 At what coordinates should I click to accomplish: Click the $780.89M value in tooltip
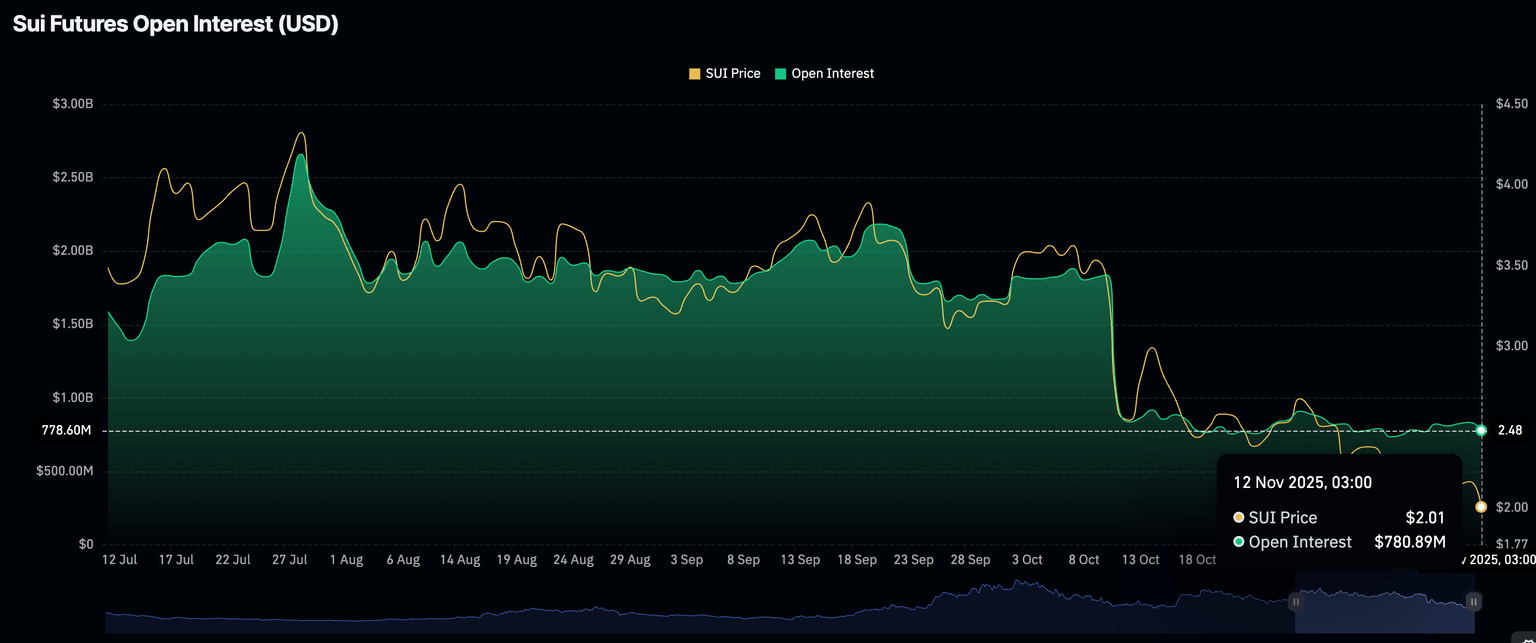click(x=1409, y=542)
